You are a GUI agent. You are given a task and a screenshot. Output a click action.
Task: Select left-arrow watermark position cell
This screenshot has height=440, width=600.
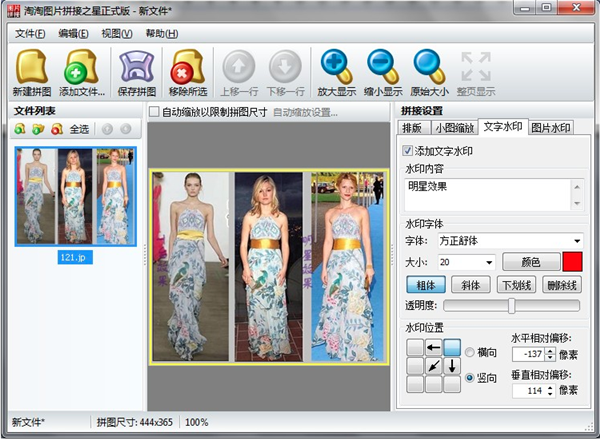click(435, 348)
